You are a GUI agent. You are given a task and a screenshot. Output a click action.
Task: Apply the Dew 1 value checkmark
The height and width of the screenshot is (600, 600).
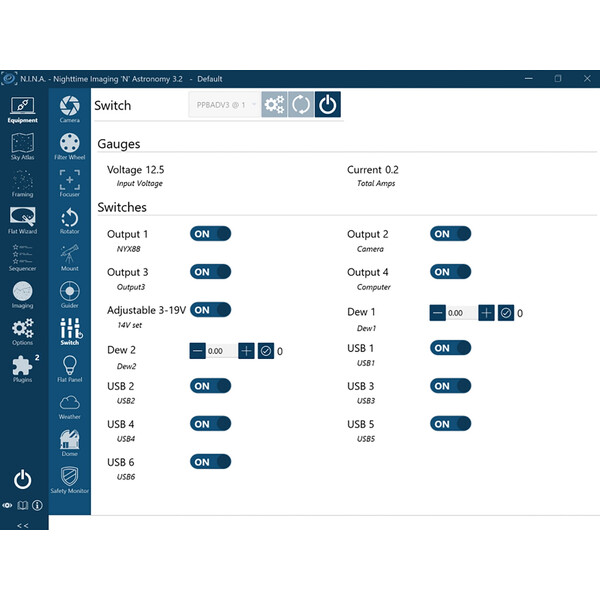[506, 313]
